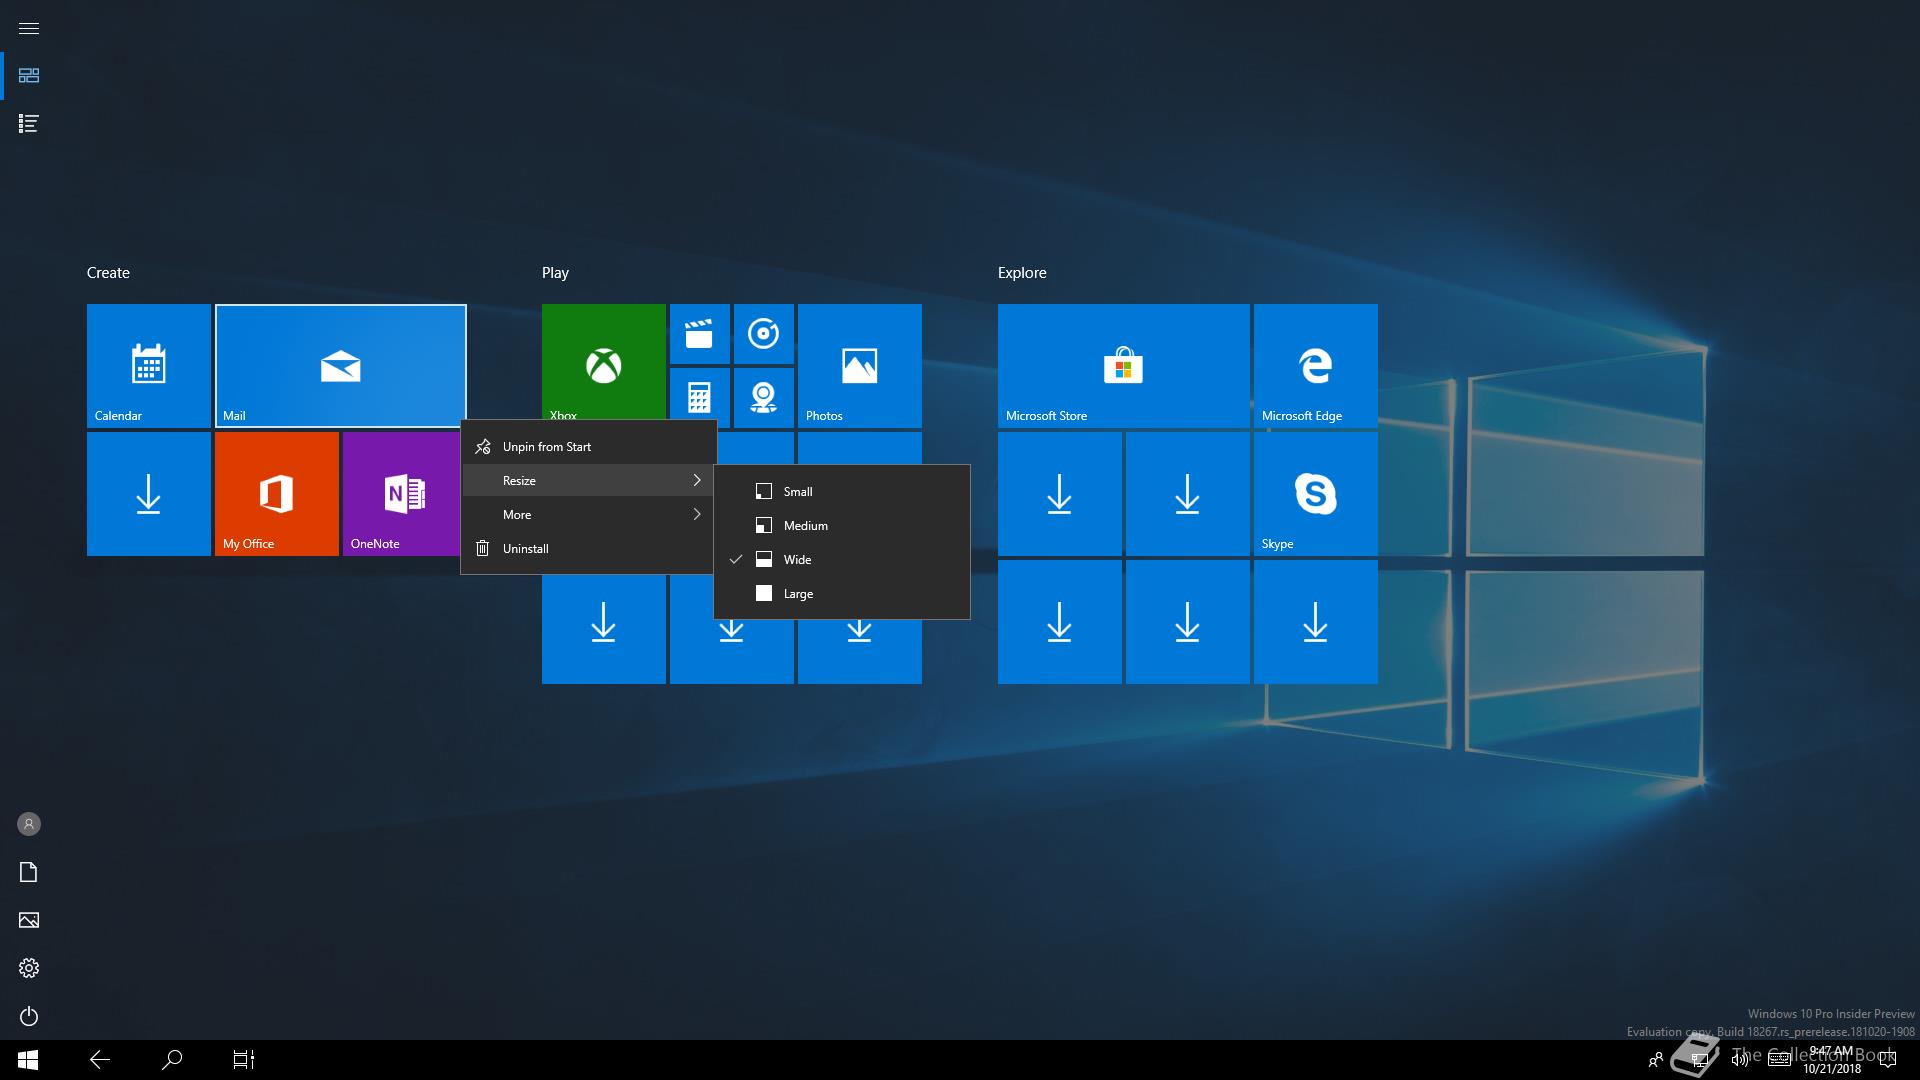This screenshot has width=1920, height=1080.
Task: Open the Microsoft Edge tile
Action: pos(1315,366)
